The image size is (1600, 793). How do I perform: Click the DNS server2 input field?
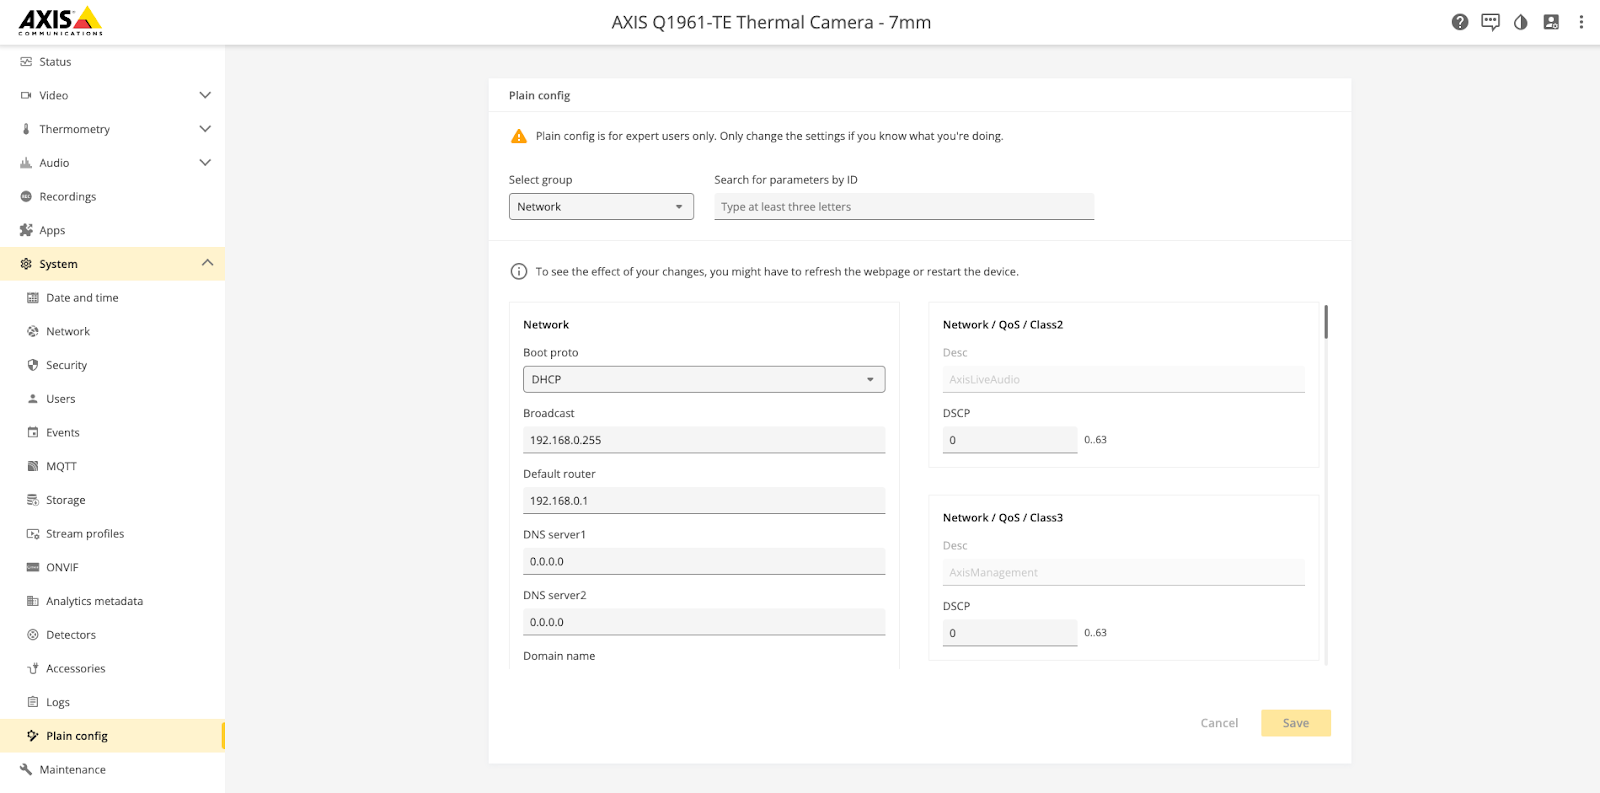click(x=704, y=622)
